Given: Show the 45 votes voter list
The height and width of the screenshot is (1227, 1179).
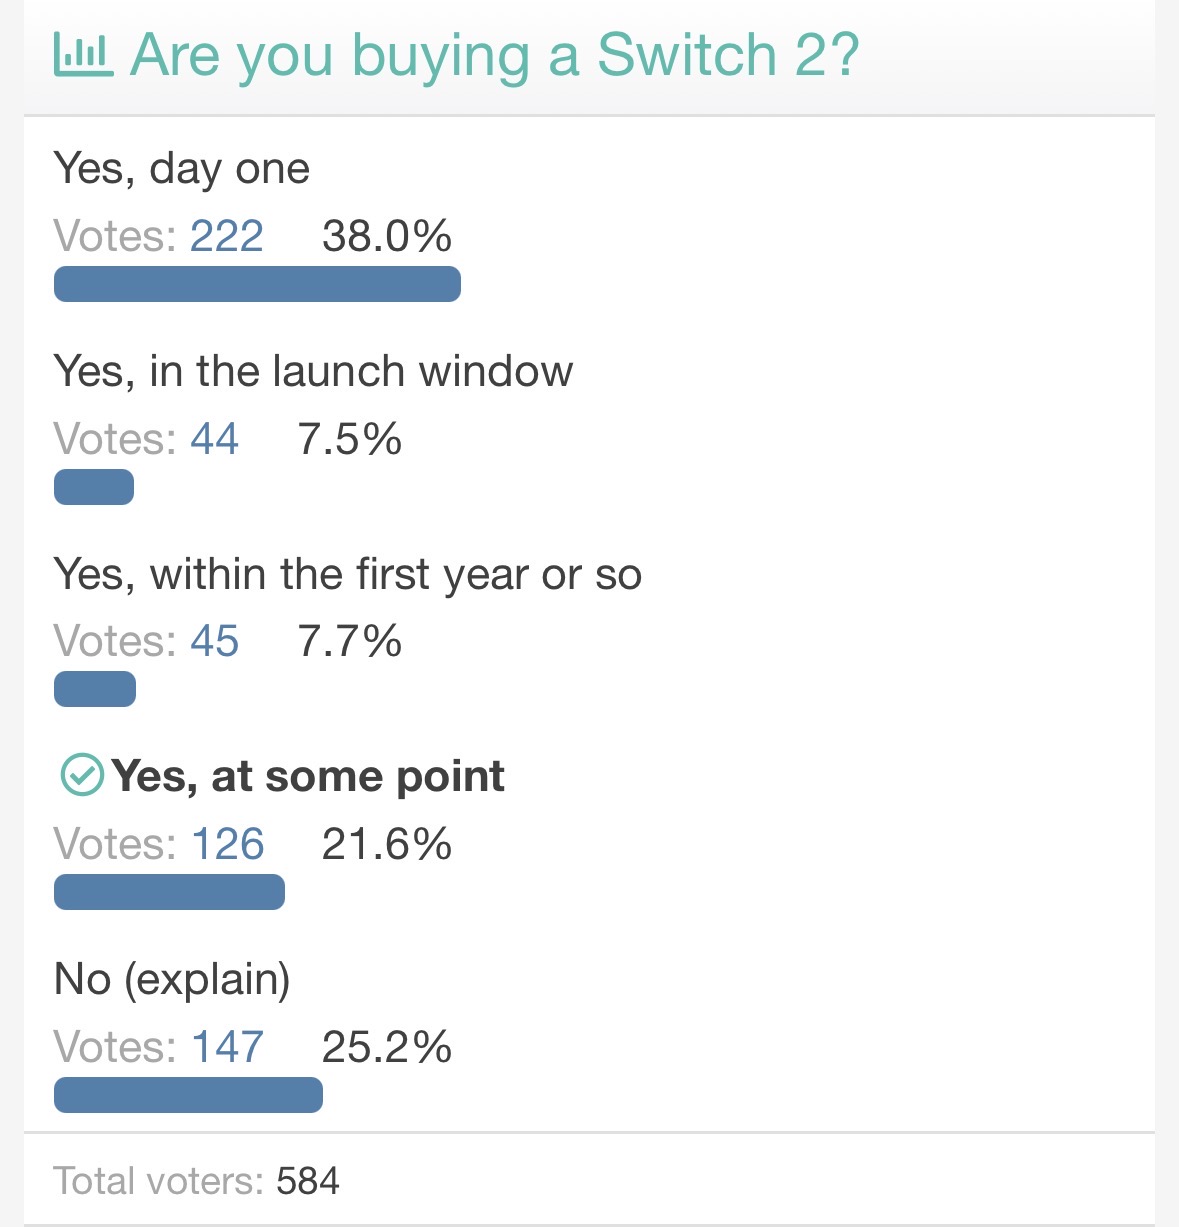Looking at the screenshot, I should [215, 641].
